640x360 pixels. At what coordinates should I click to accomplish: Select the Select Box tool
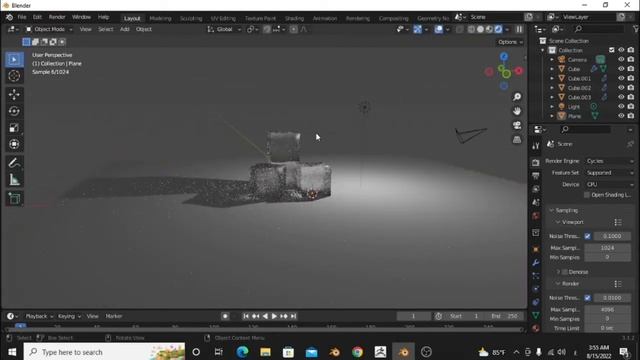(x=14, y=60)
